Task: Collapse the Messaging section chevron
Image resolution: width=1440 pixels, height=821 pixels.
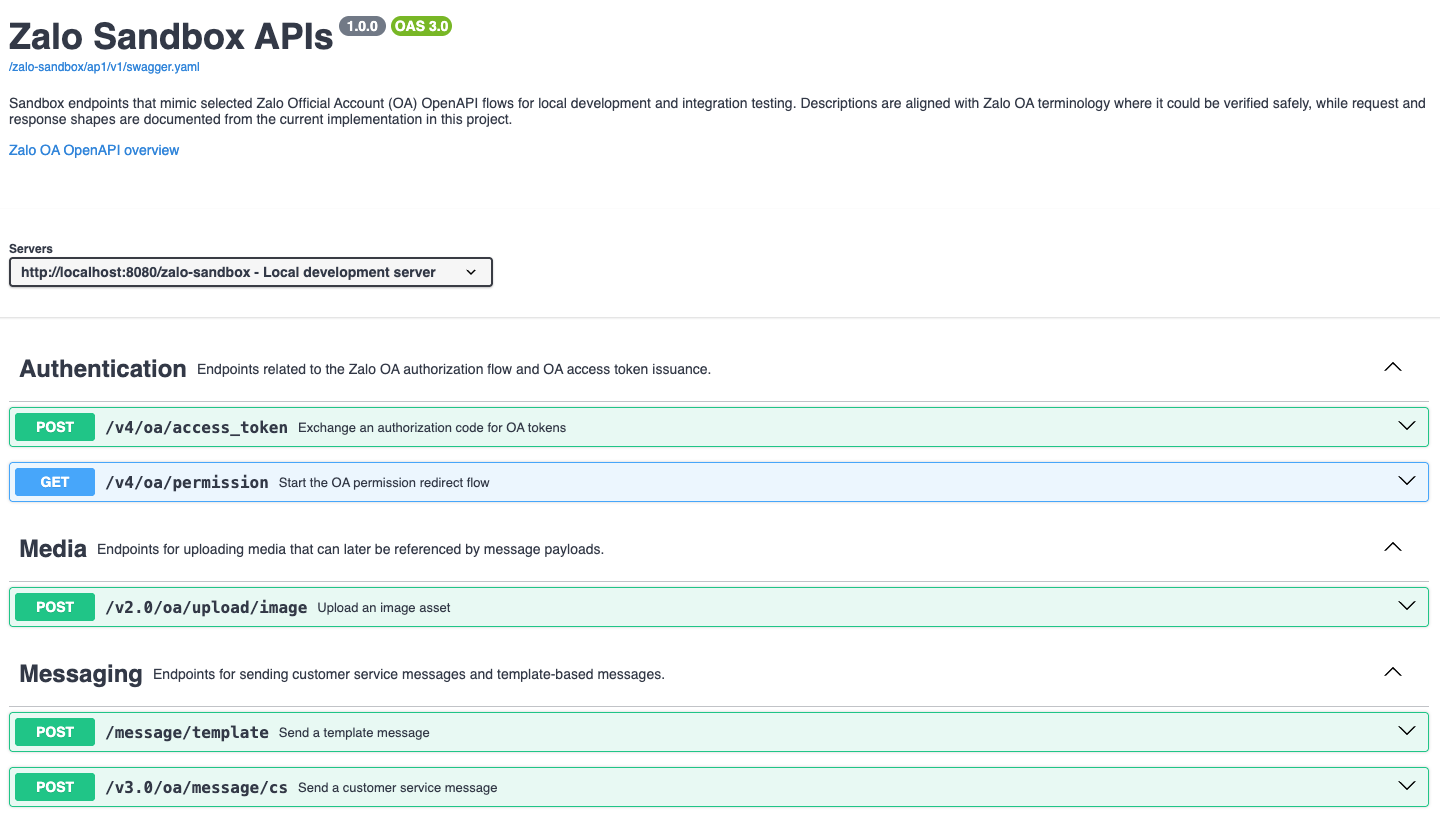Action: (x=1392, y=673)
